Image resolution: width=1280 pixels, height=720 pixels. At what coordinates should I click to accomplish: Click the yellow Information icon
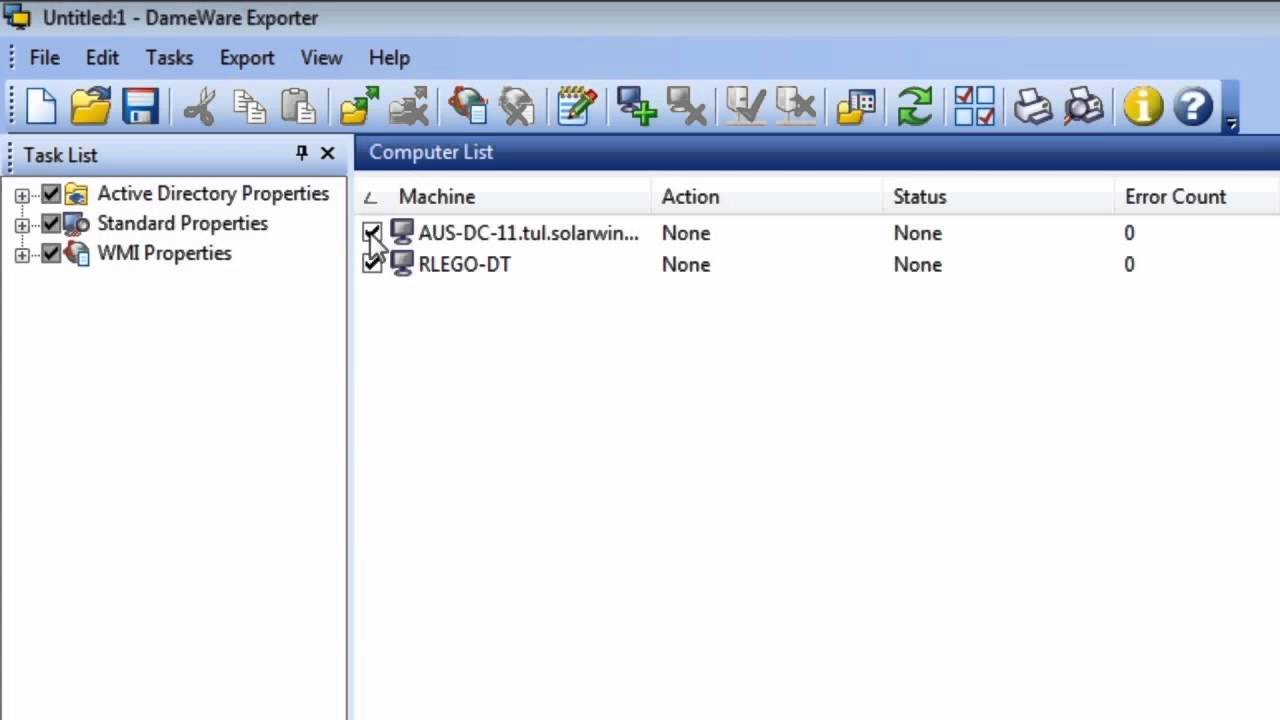coord(1143,106)
